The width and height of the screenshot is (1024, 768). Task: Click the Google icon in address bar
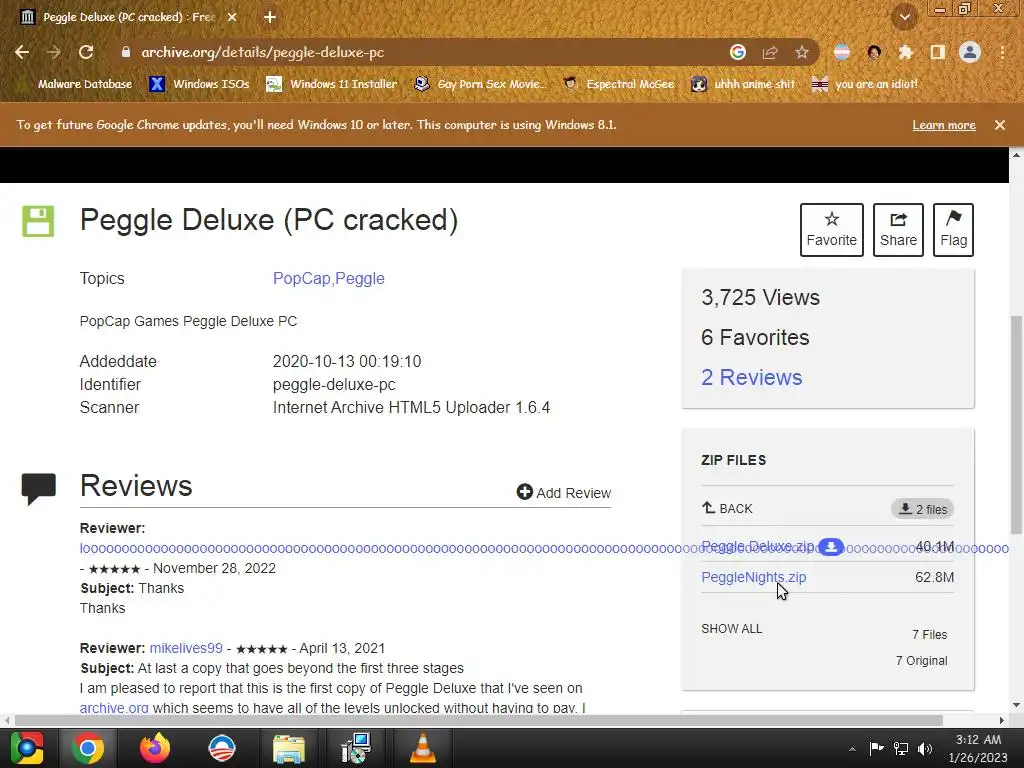(x=737, y=52)
